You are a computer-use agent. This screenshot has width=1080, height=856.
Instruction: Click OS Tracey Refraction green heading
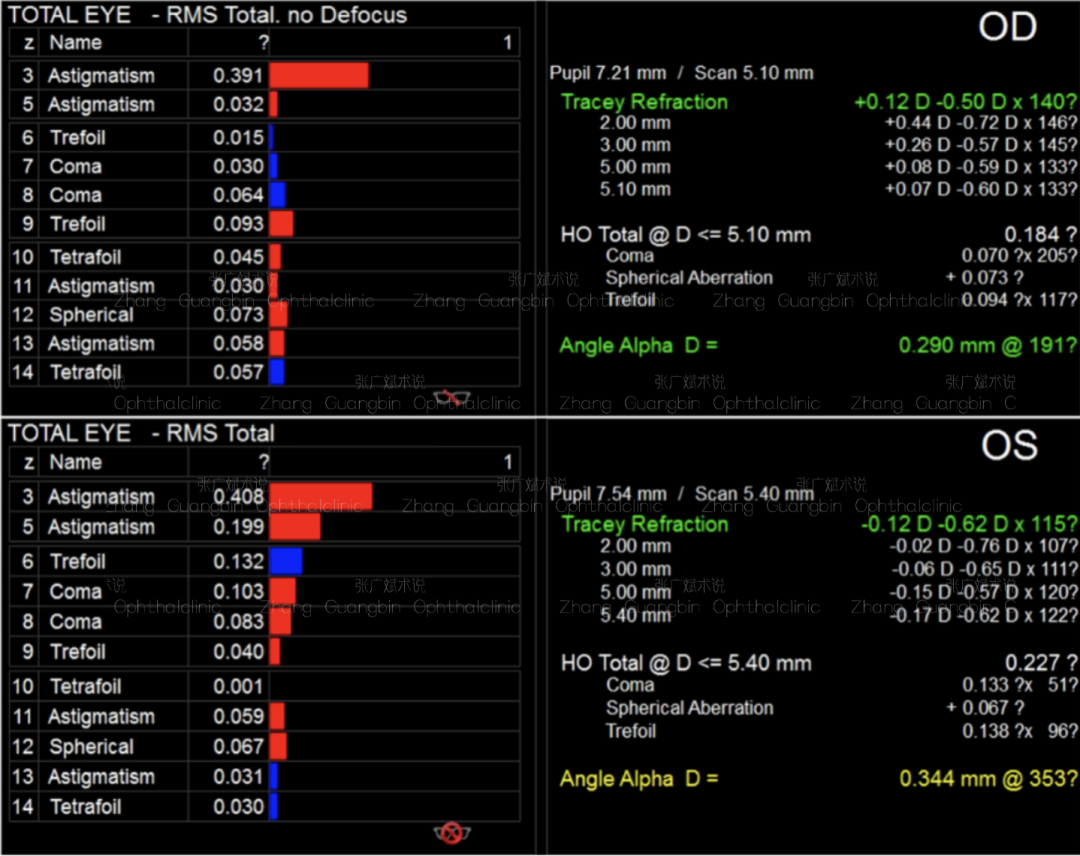point(644,524)
